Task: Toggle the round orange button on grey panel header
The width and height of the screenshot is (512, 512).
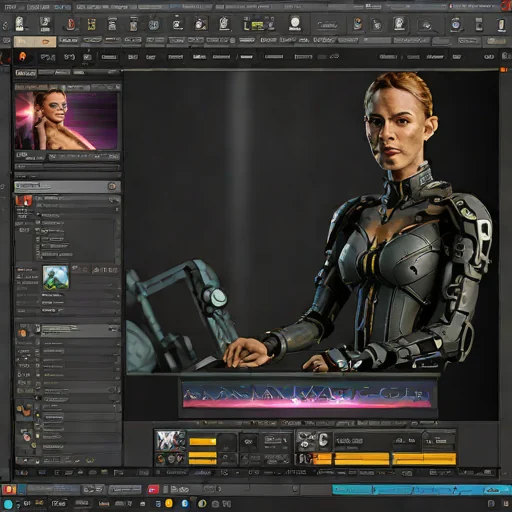Action: click(112, 186)
